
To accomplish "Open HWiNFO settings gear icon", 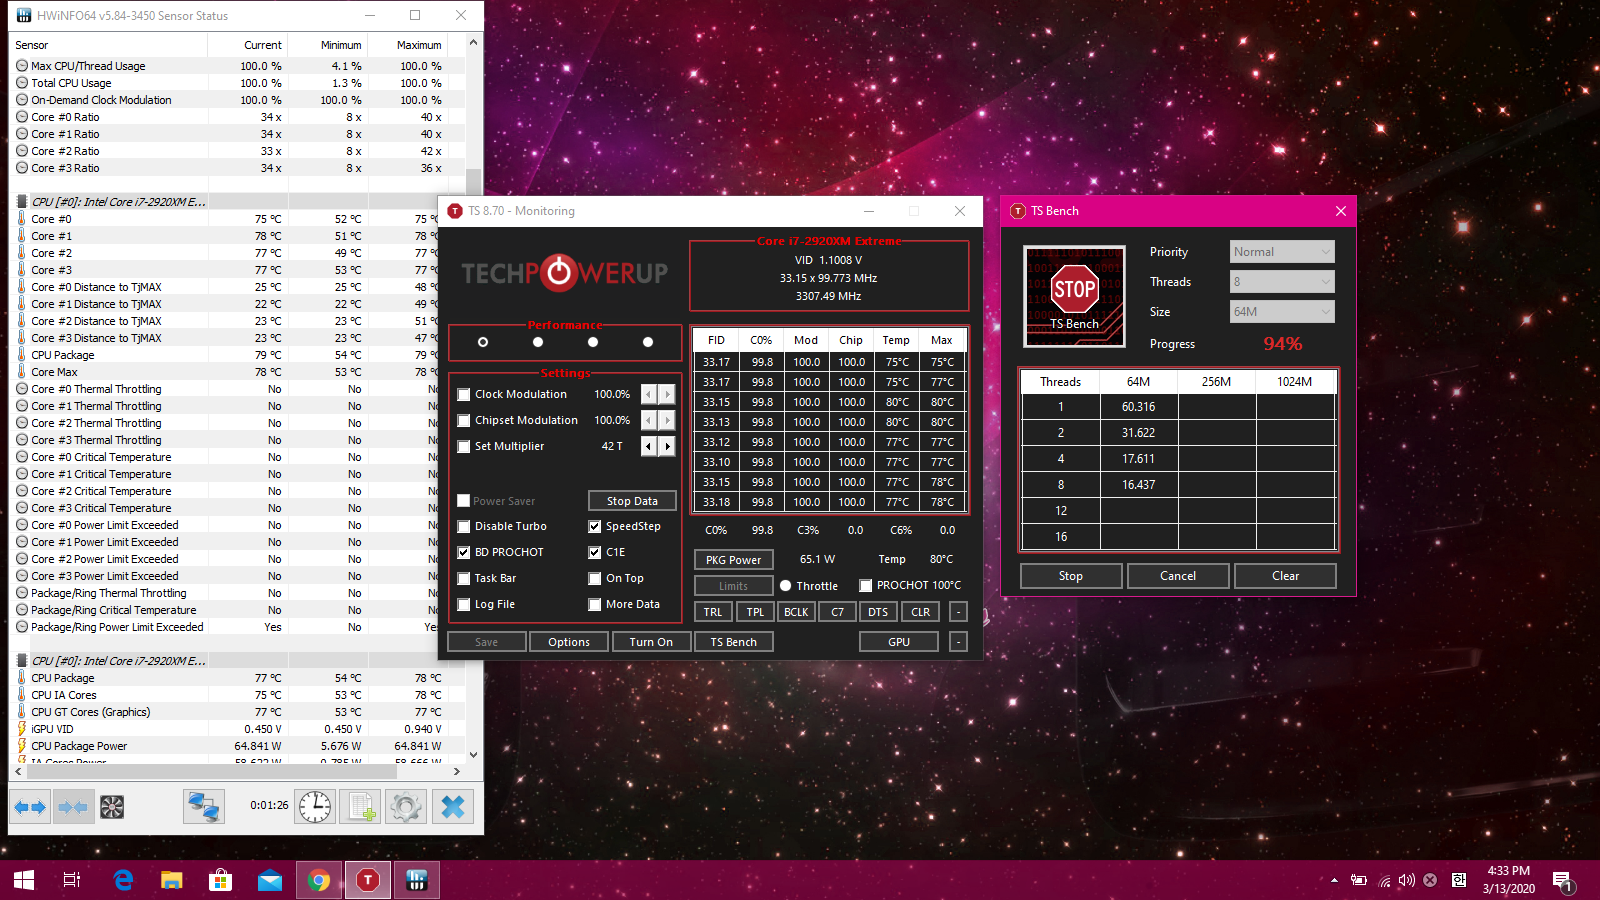I will point(406,807).
